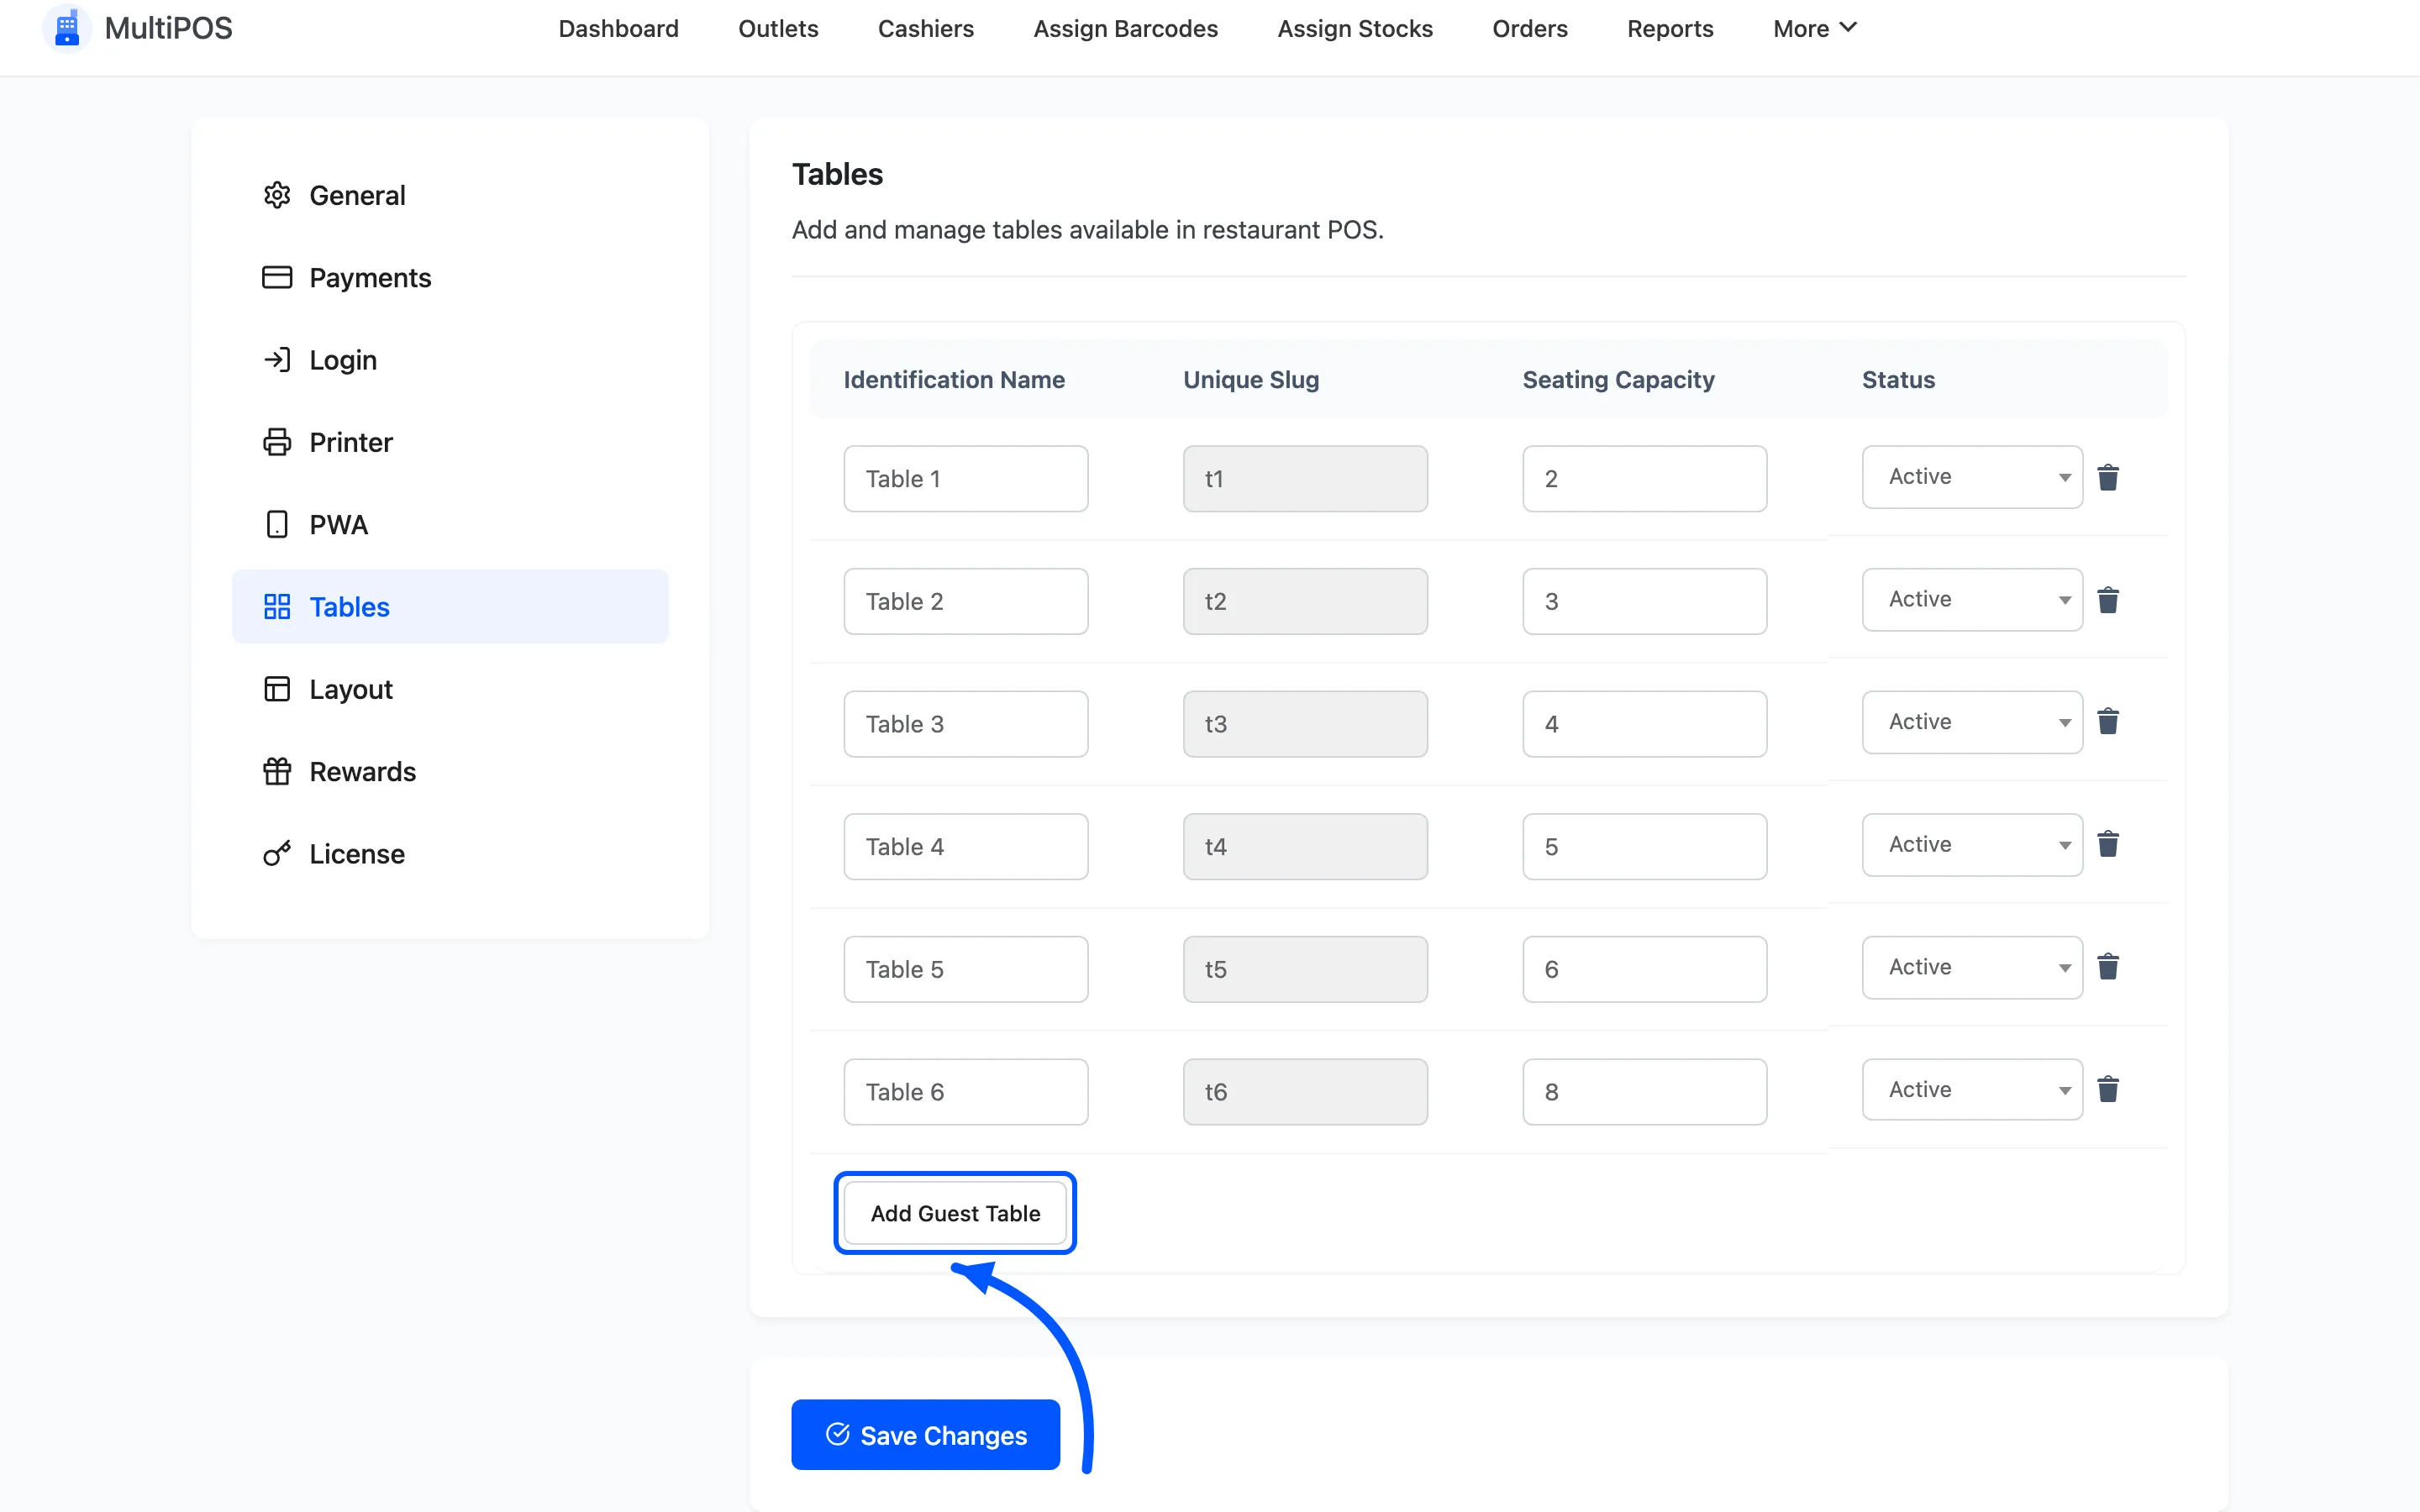Open Status dropdown for Table 3
Screen dimensions: 2420x1512
click(1972, 722)
